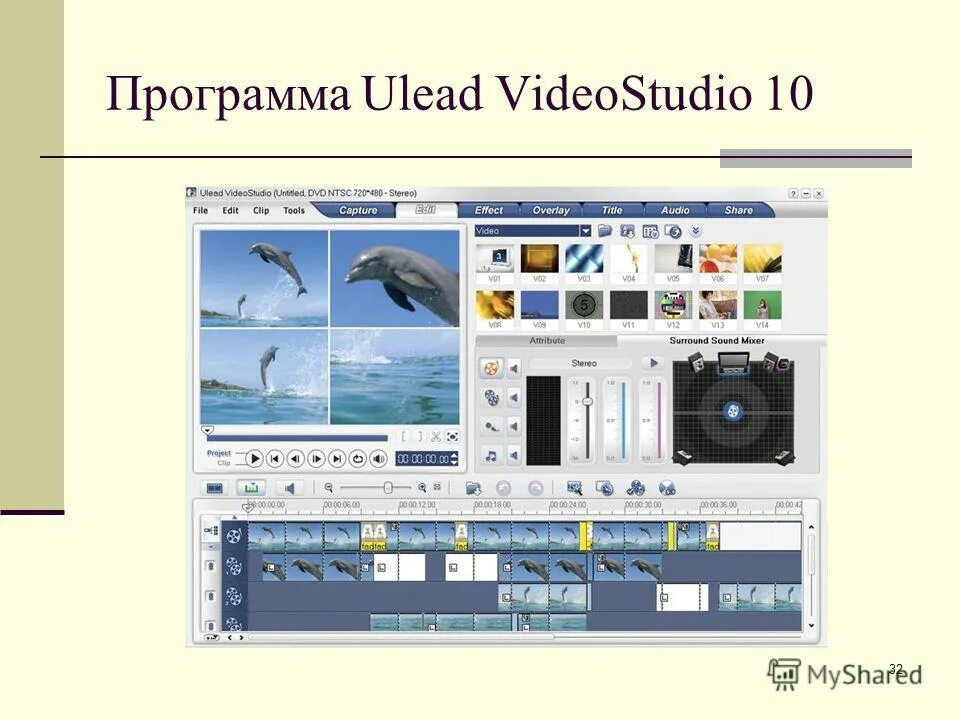Step to next frame
The width and height of the screenshot is (960, 720).
point(317,458)
